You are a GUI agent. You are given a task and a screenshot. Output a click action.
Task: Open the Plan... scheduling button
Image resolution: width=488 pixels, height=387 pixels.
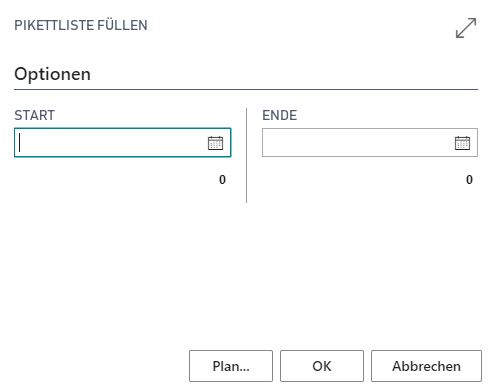tap(231, 366)
